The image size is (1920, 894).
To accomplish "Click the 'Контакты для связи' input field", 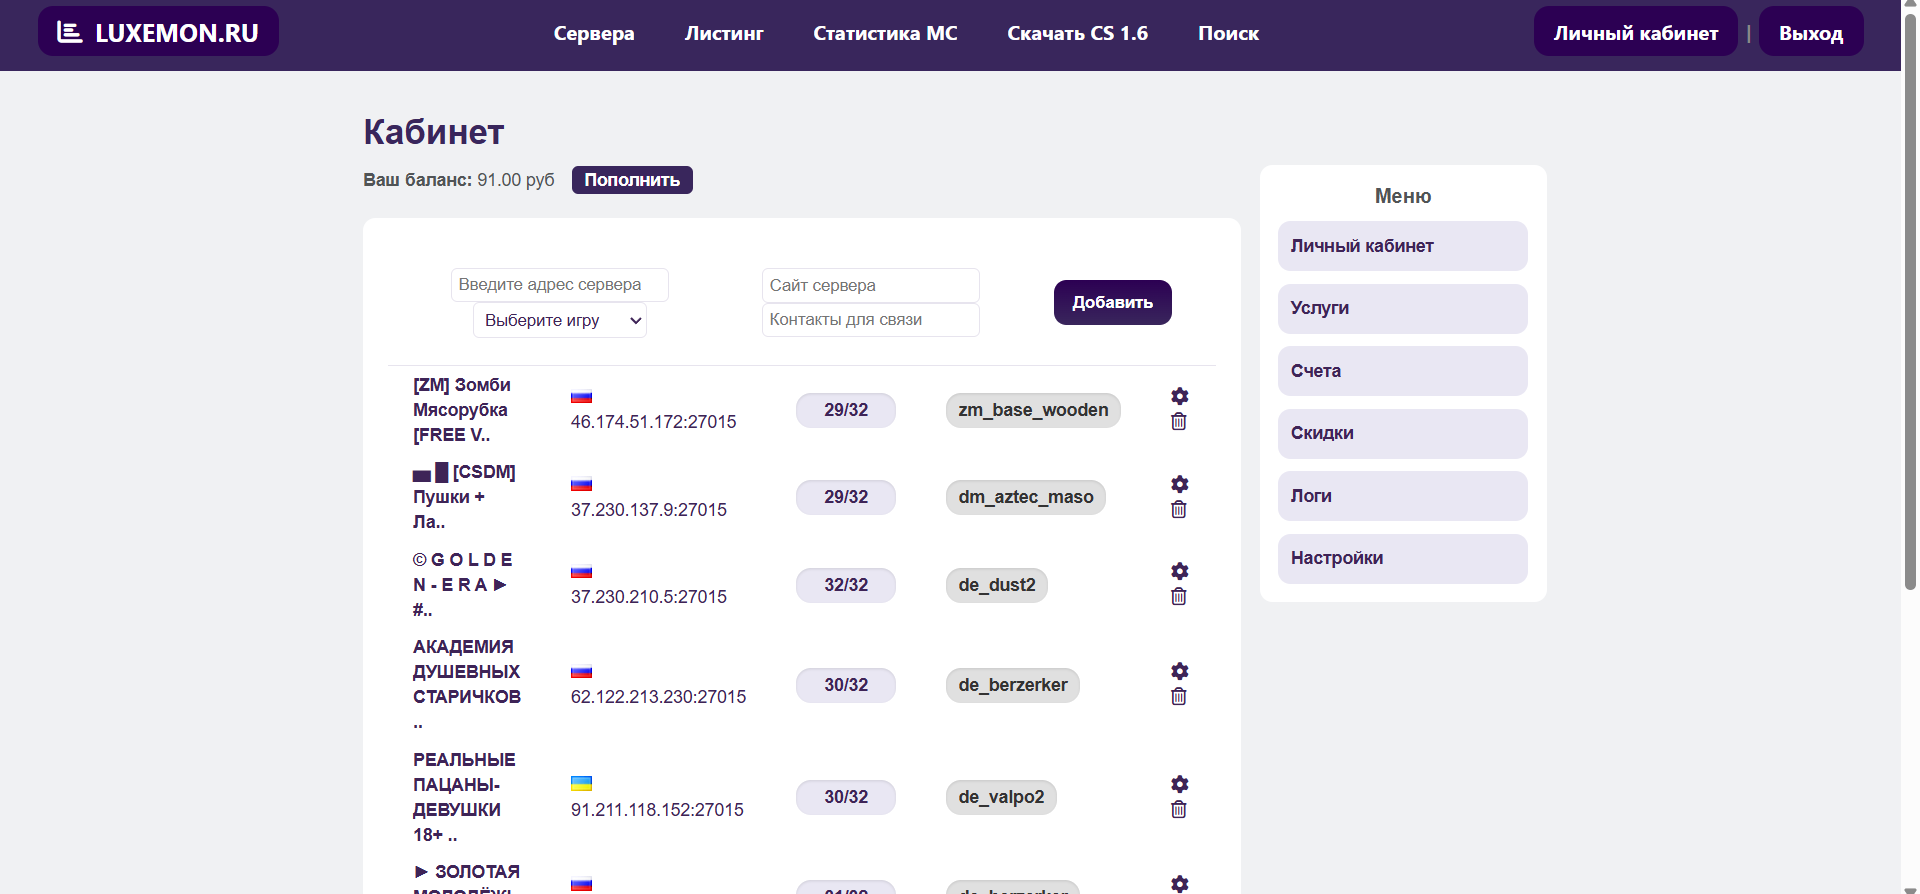I will (870, 320).
